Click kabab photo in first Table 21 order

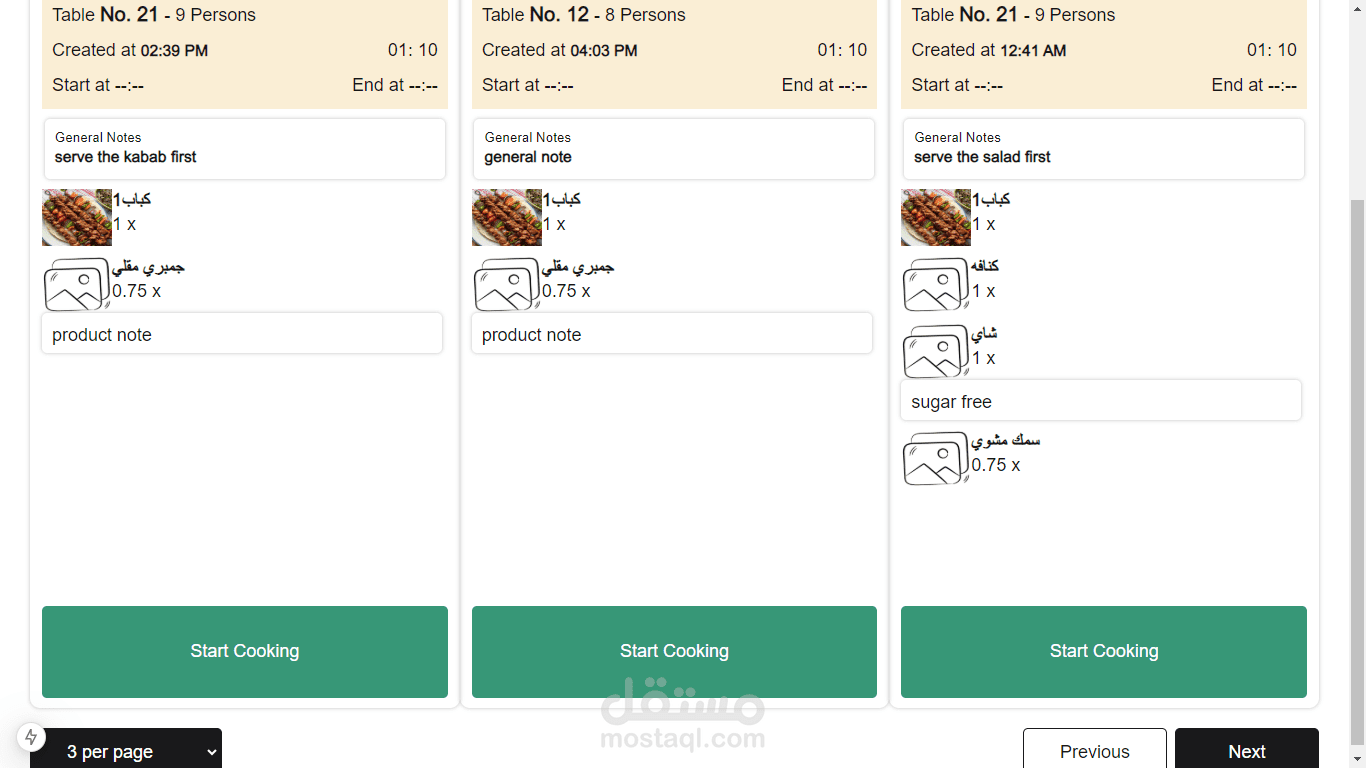pos(77,217)
